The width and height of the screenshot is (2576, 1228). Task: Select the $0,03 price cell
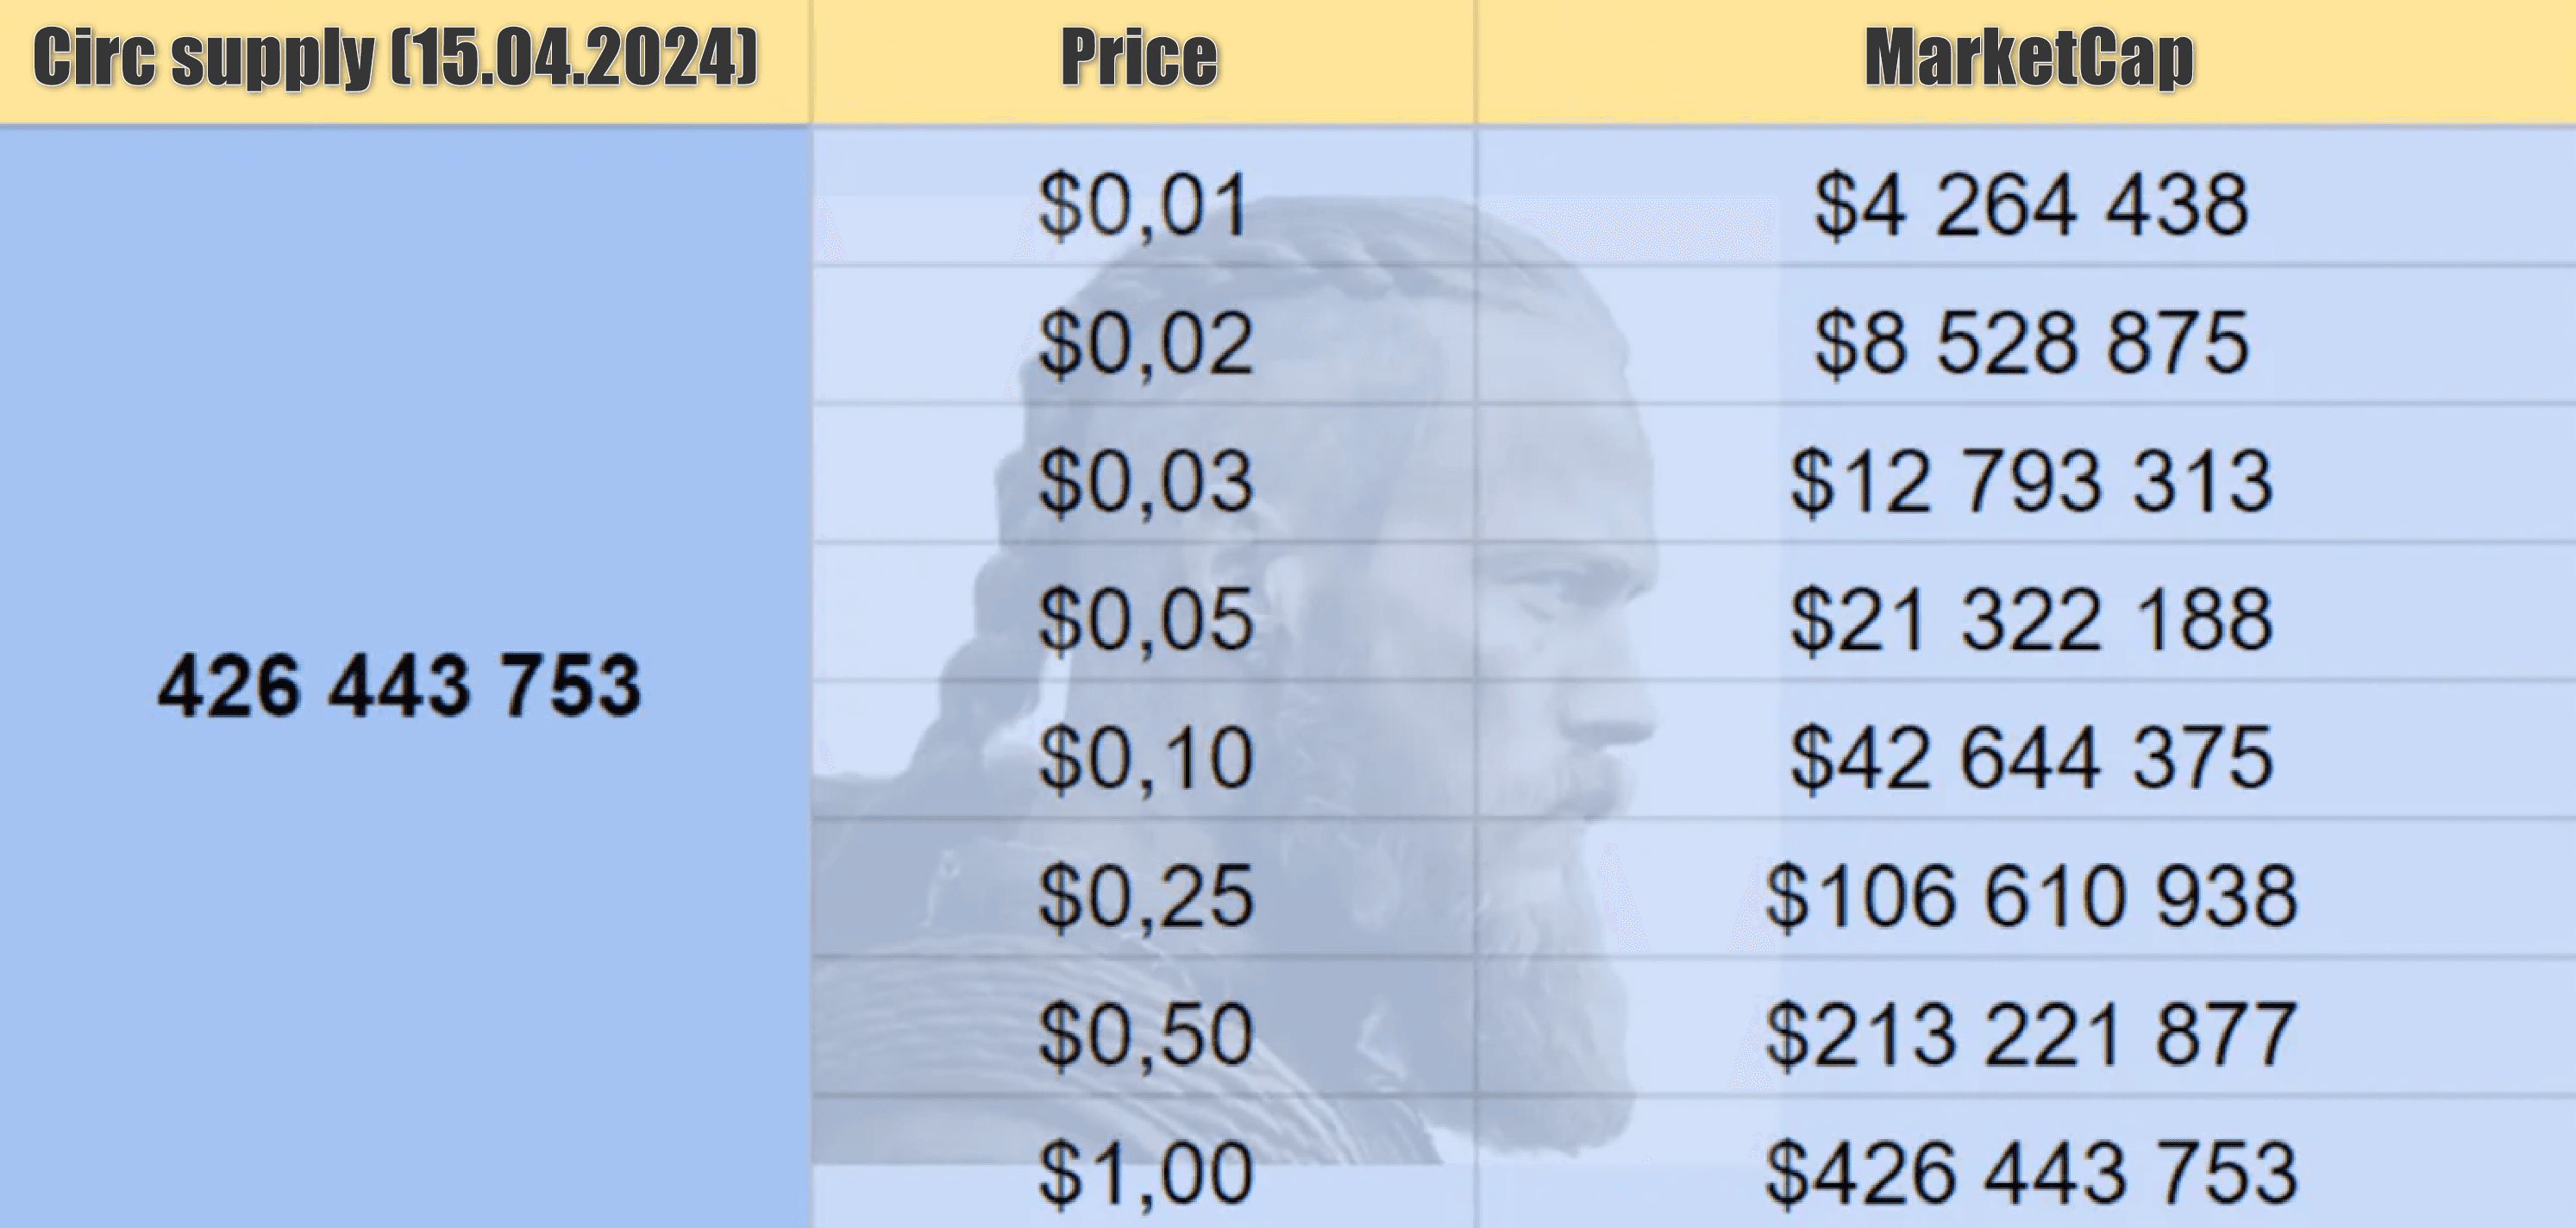pos(1143,473)
